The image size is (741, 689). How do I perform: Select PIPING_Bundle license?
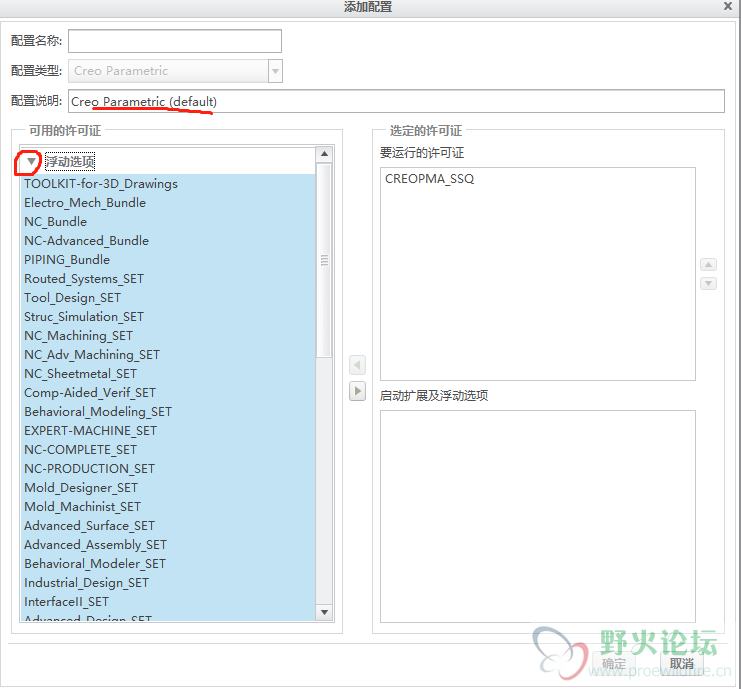point(168,260)
